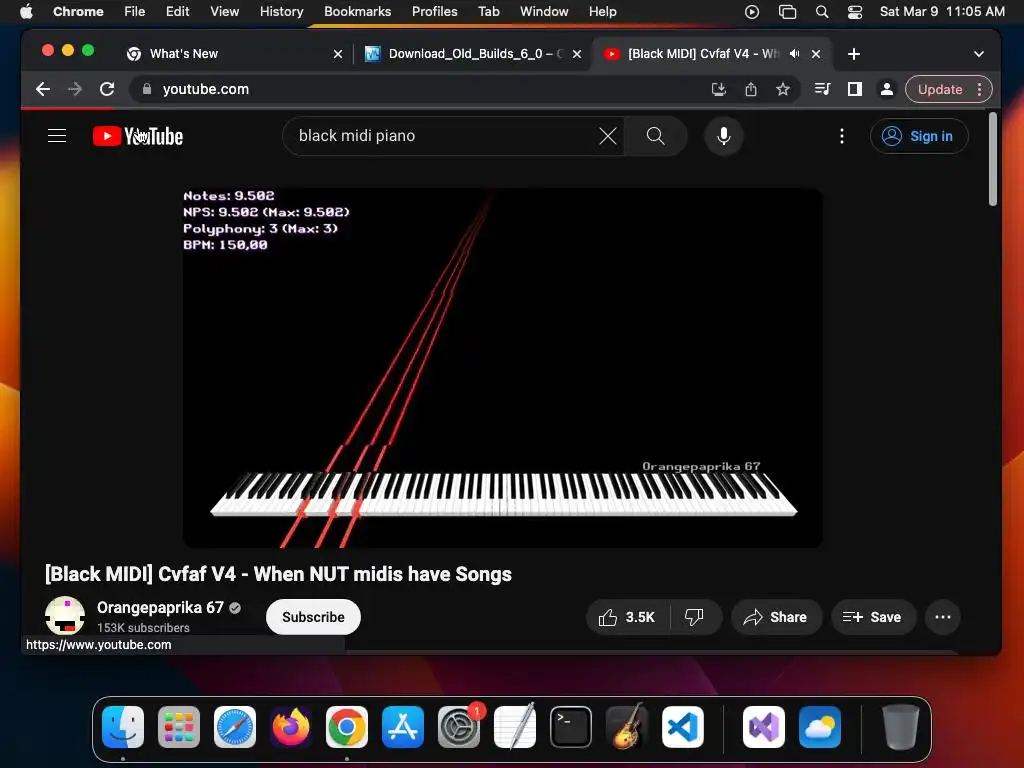1024x768 pixels.
Task: Expand the tab search chevron
Action: pos(978,54)
